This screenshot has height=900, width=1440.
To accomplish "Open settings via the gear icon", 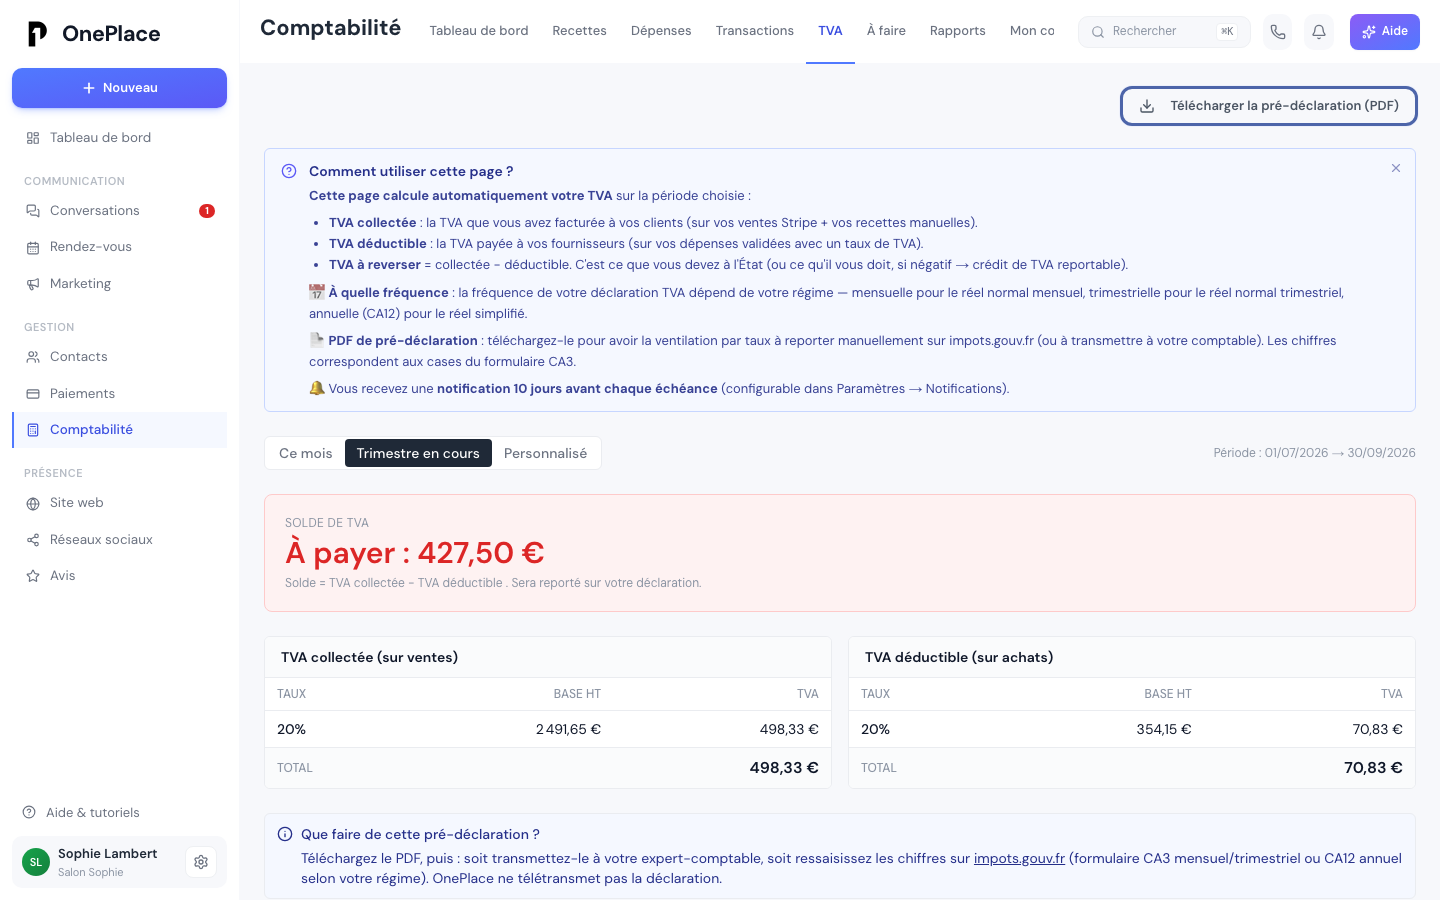I will tap(201, 862).
